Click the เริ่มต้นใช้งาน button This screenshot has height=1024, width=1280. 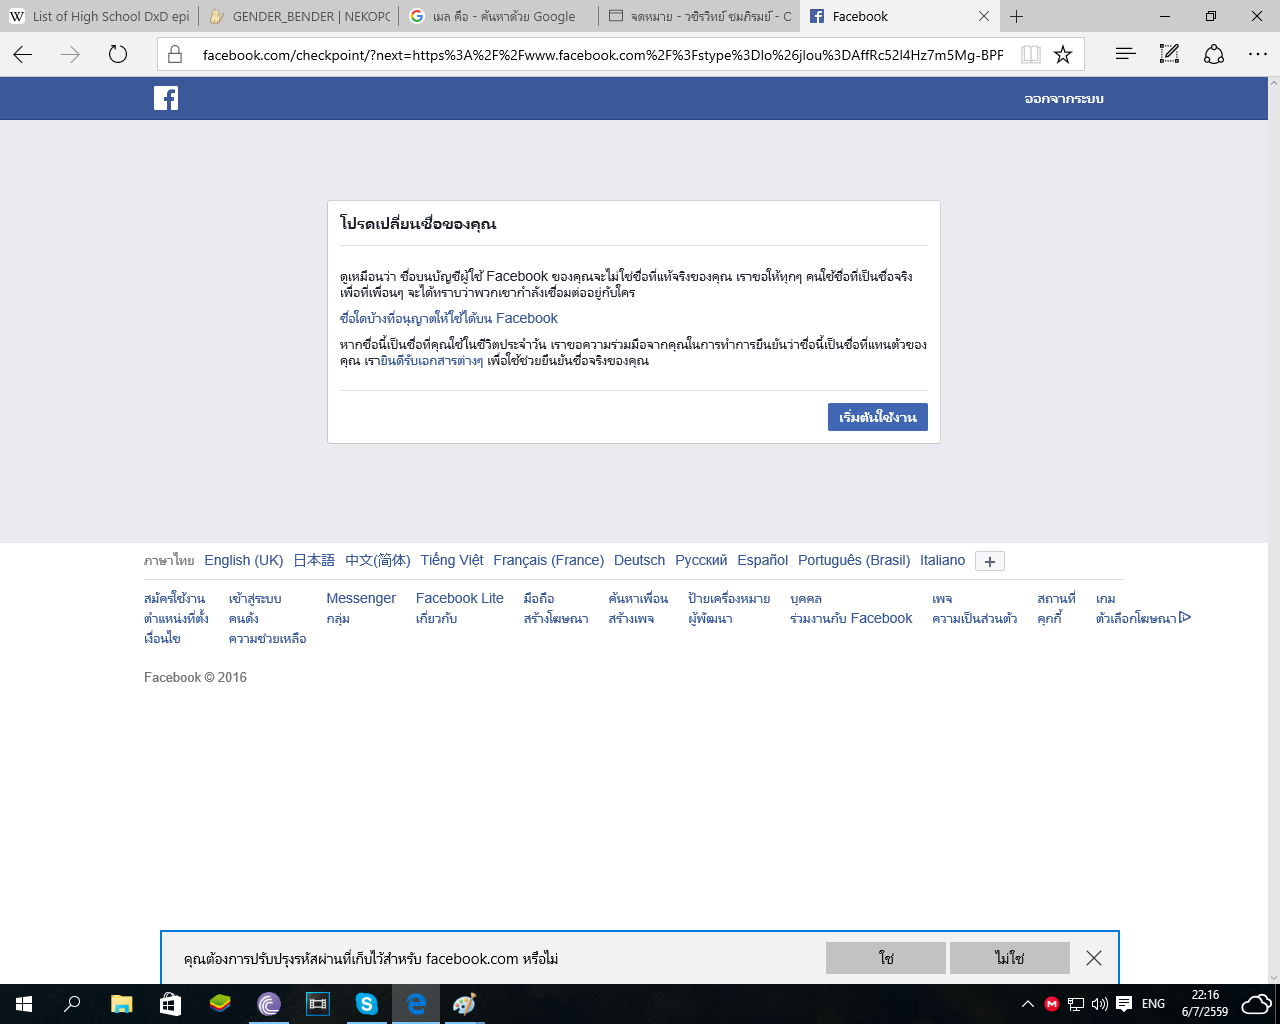(x=878, y=417)
